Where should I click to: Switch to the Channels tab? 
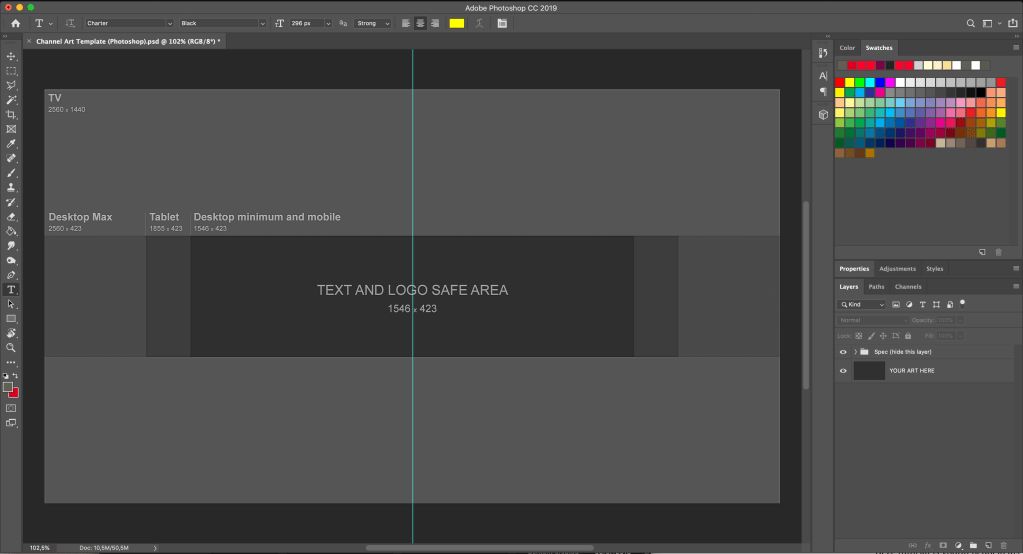coord(908,287)
